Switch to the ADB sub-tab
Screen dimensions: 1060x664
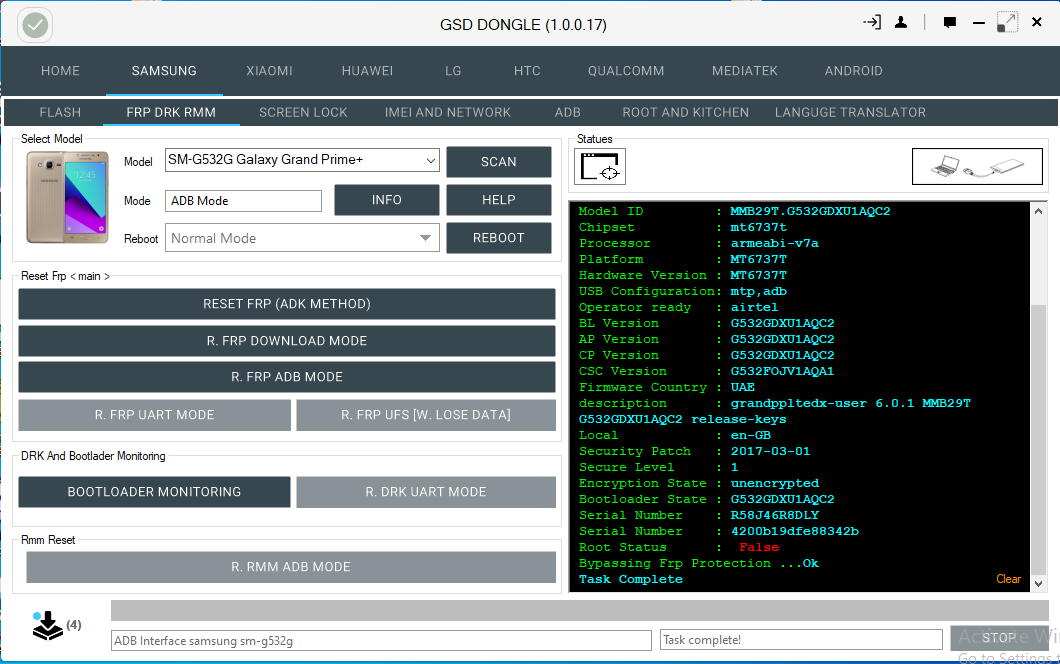(567, 112)
